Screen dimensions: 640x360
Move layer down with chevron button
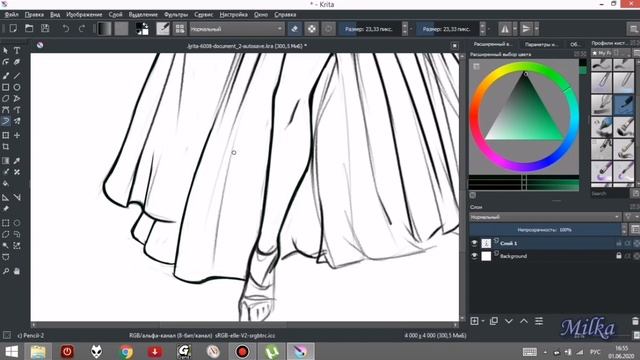pyautogui.click(x=509, y=321)
